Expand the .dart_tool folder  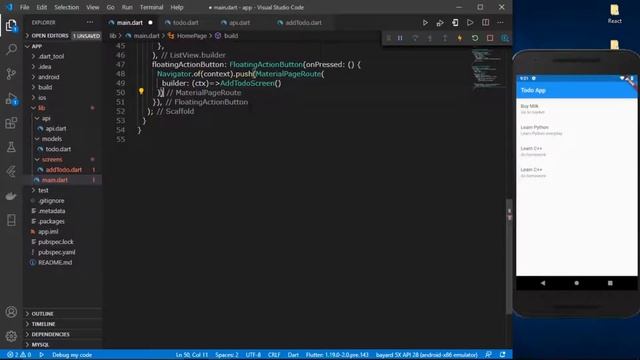click(62, 56)
